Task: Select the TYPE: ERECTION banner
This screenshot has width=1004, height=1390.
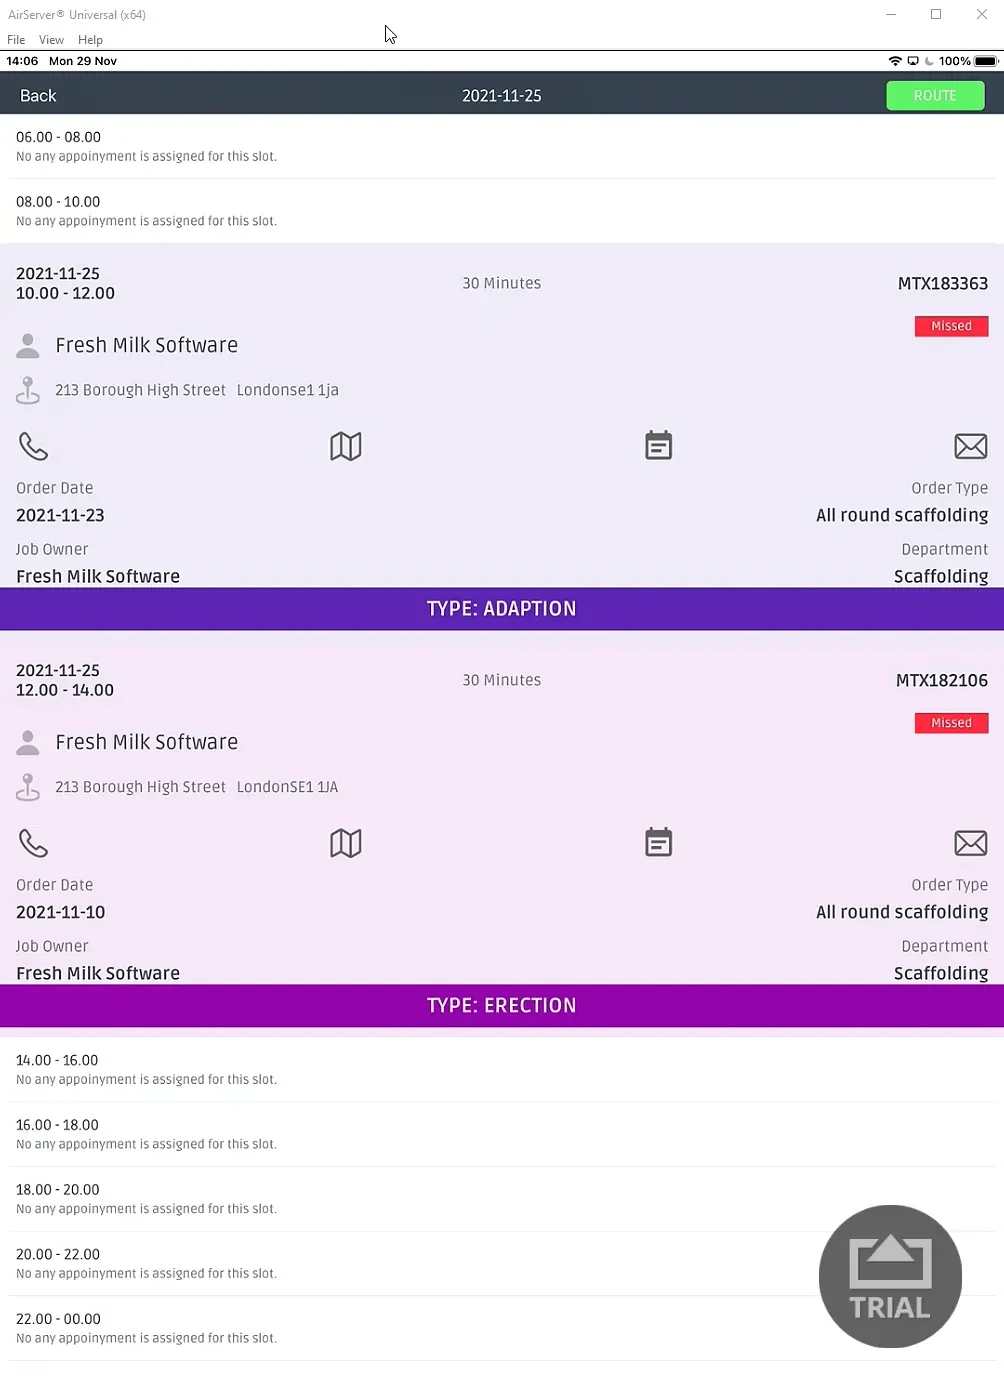Action: pos(502,1006)
